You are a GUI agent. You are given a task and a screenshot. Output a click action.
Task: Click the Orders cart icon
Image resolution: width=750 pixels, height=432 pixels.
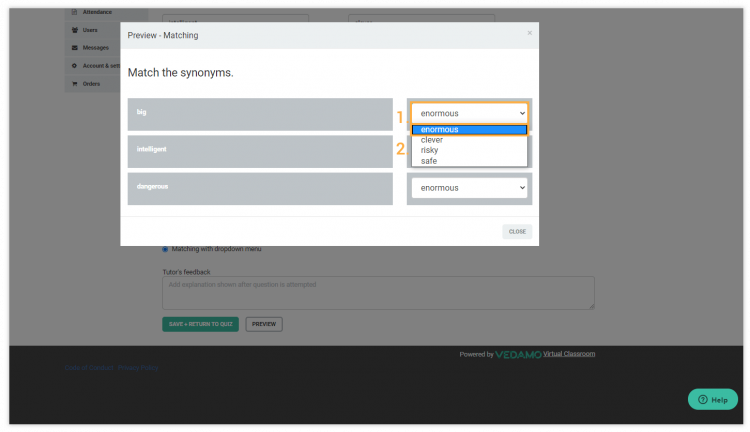tap(75, 84)
